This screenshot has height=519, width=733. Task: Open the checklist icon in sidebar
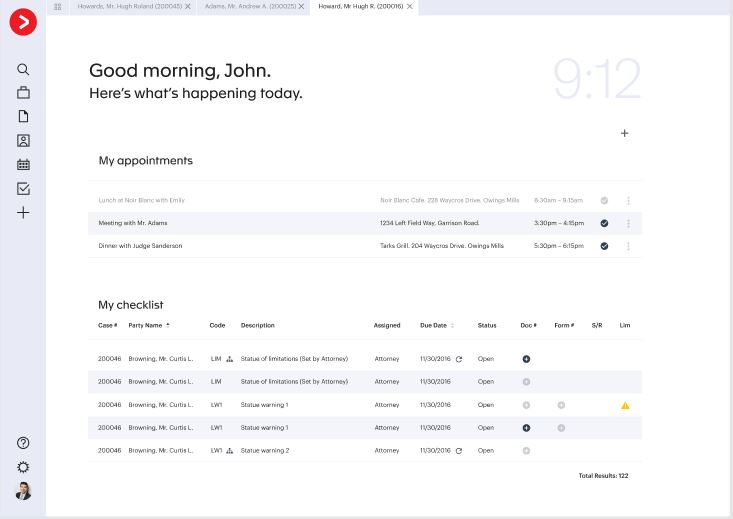click(x=23, y=188)
